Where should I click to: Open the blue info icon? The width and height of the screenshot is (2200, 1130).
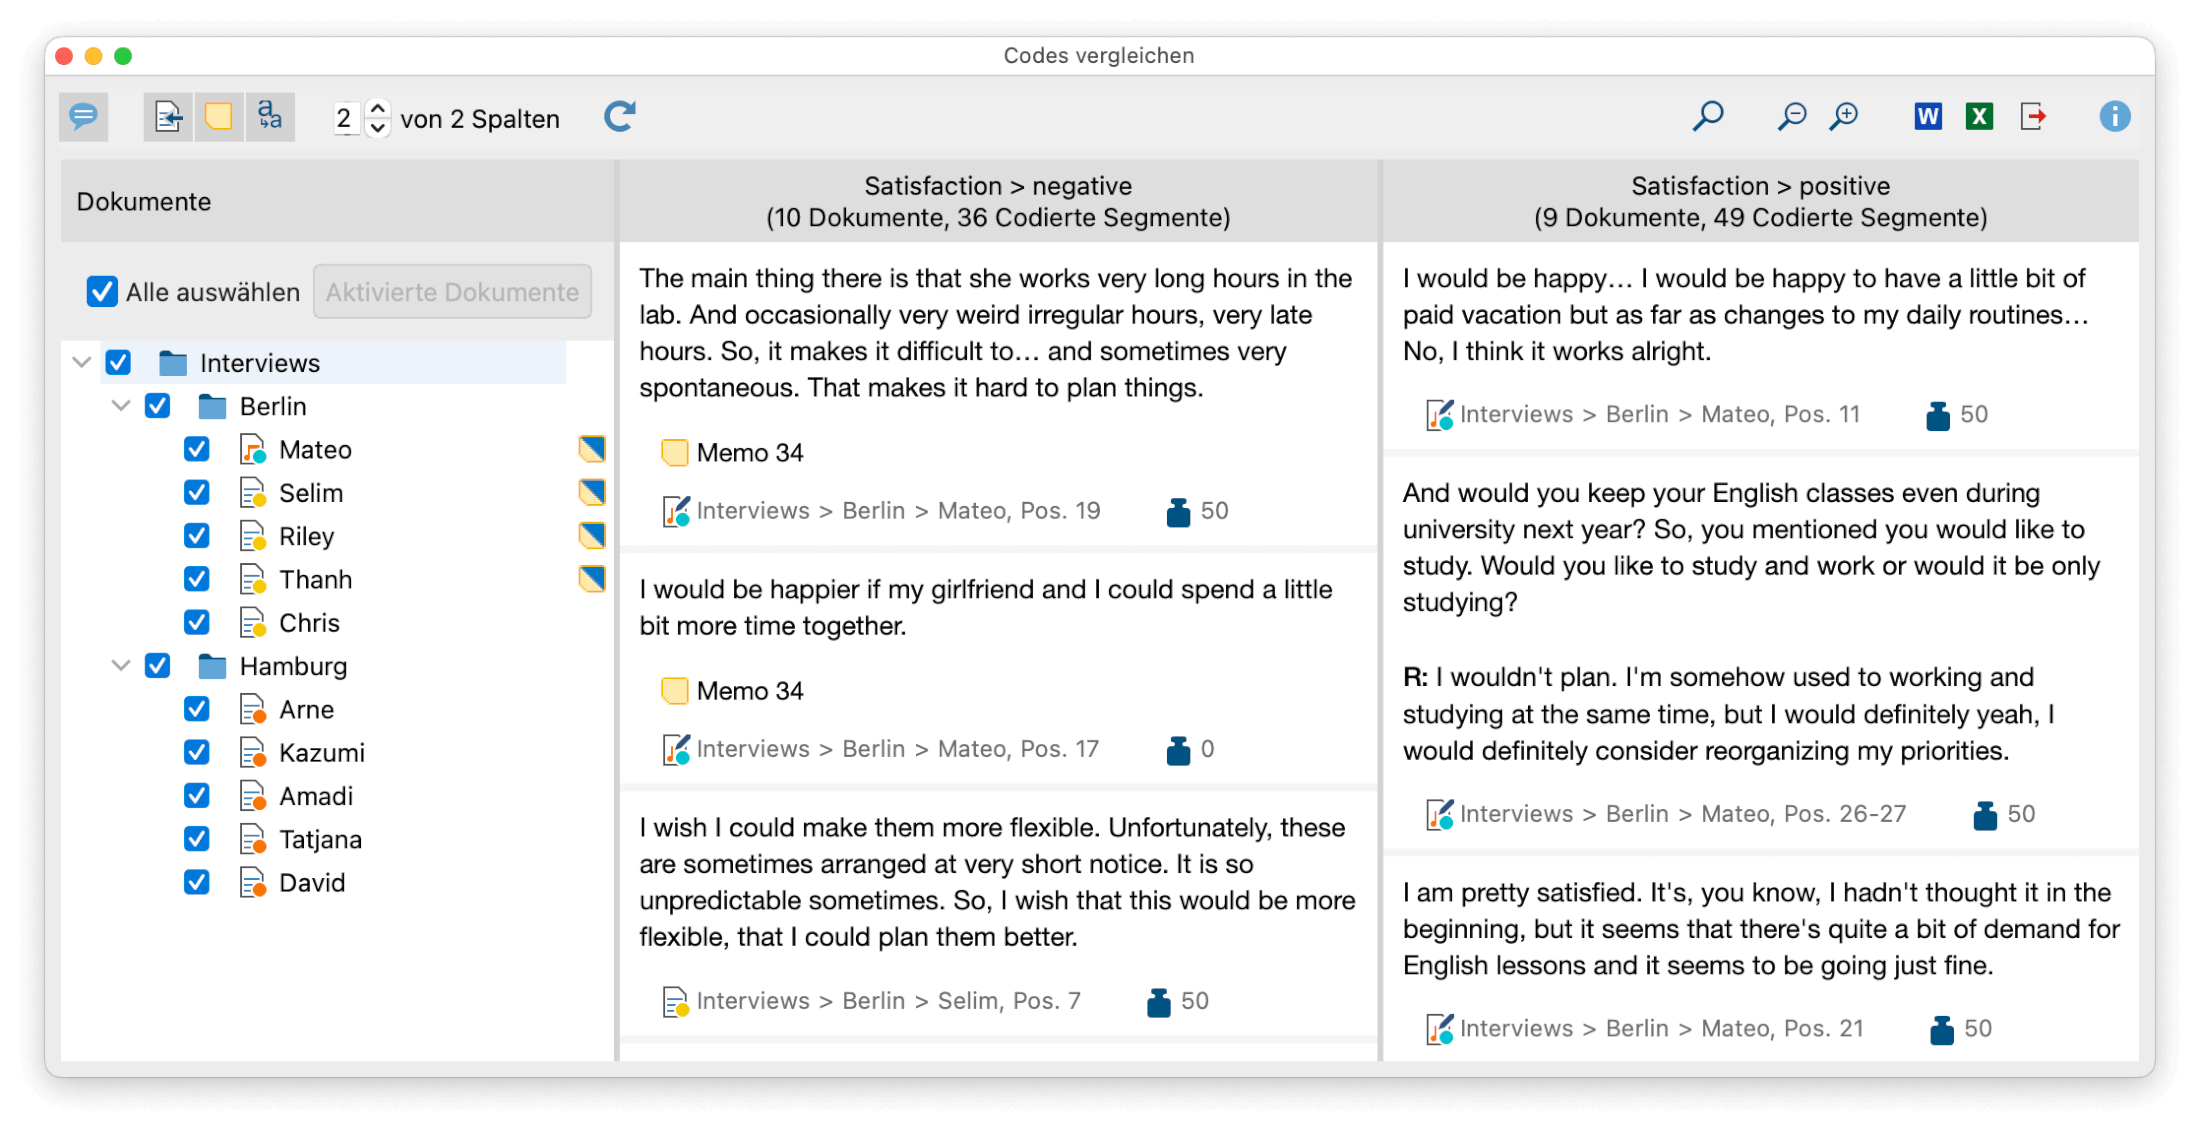2114,117
